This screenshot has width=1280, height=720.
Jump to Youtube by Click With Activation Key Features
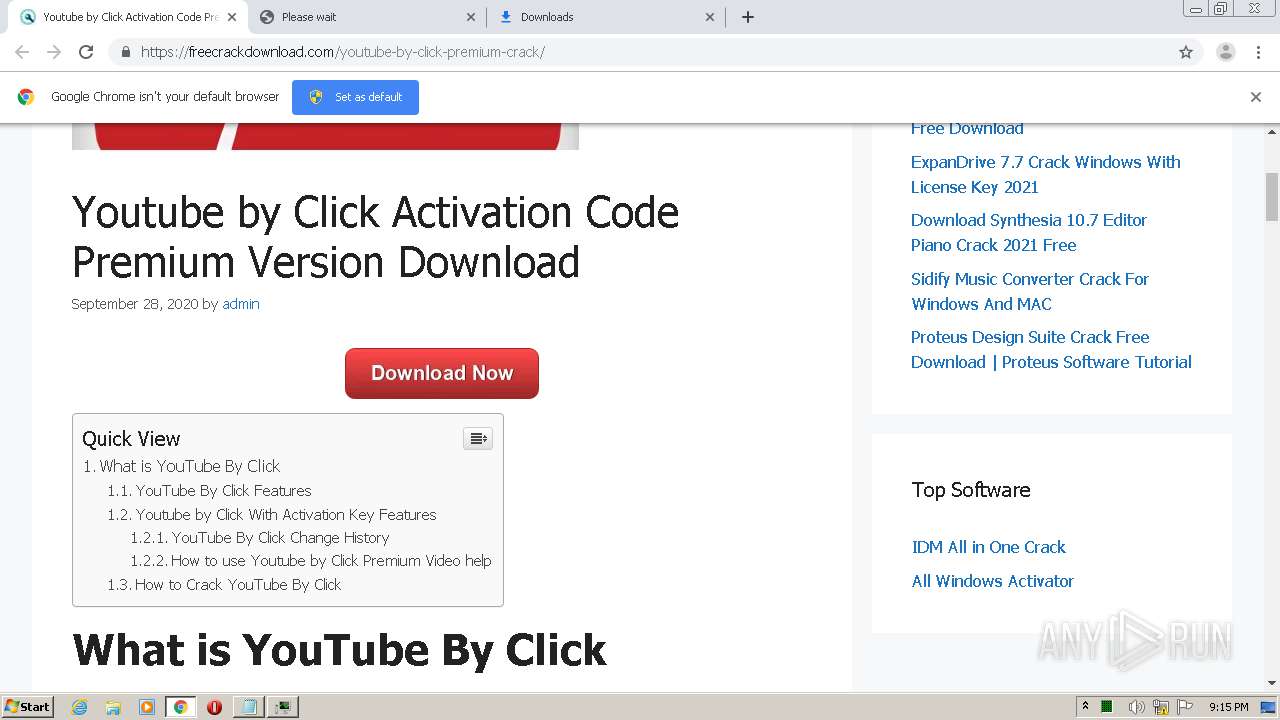pyautogui.click(x=286, y=515)
